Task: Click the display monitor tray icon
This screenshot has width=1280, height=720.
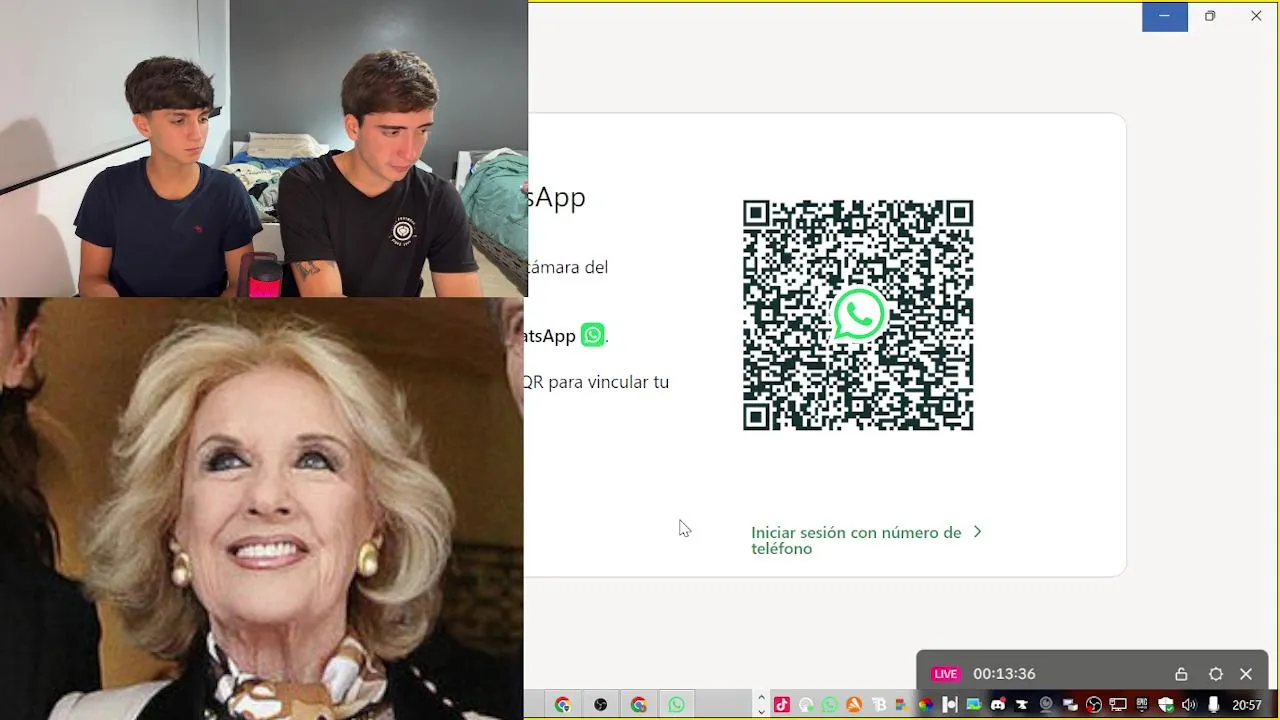Action: (x=1118, y=705)
